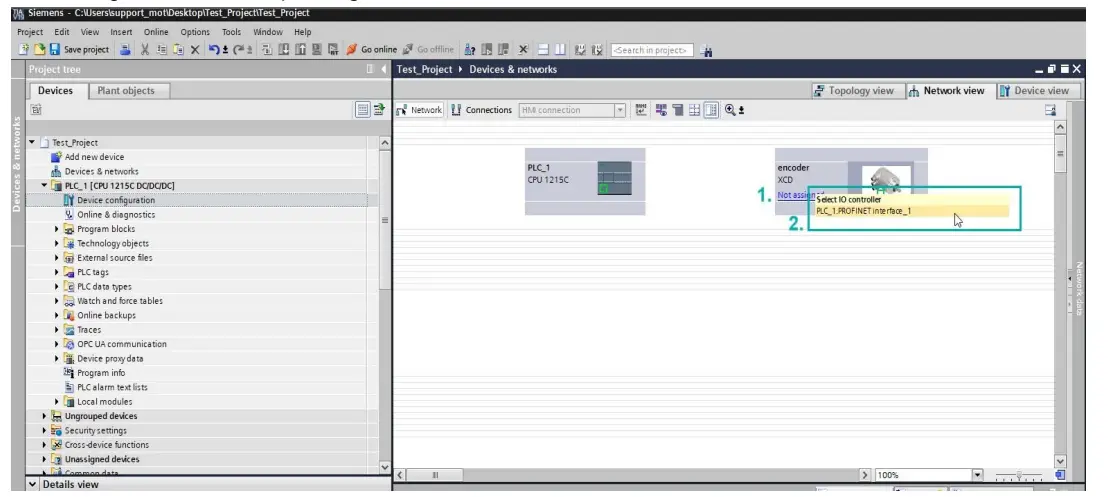Click the Split editor horizontally icon
Screen dimensions: 1108x497
(x=543, y=49)
